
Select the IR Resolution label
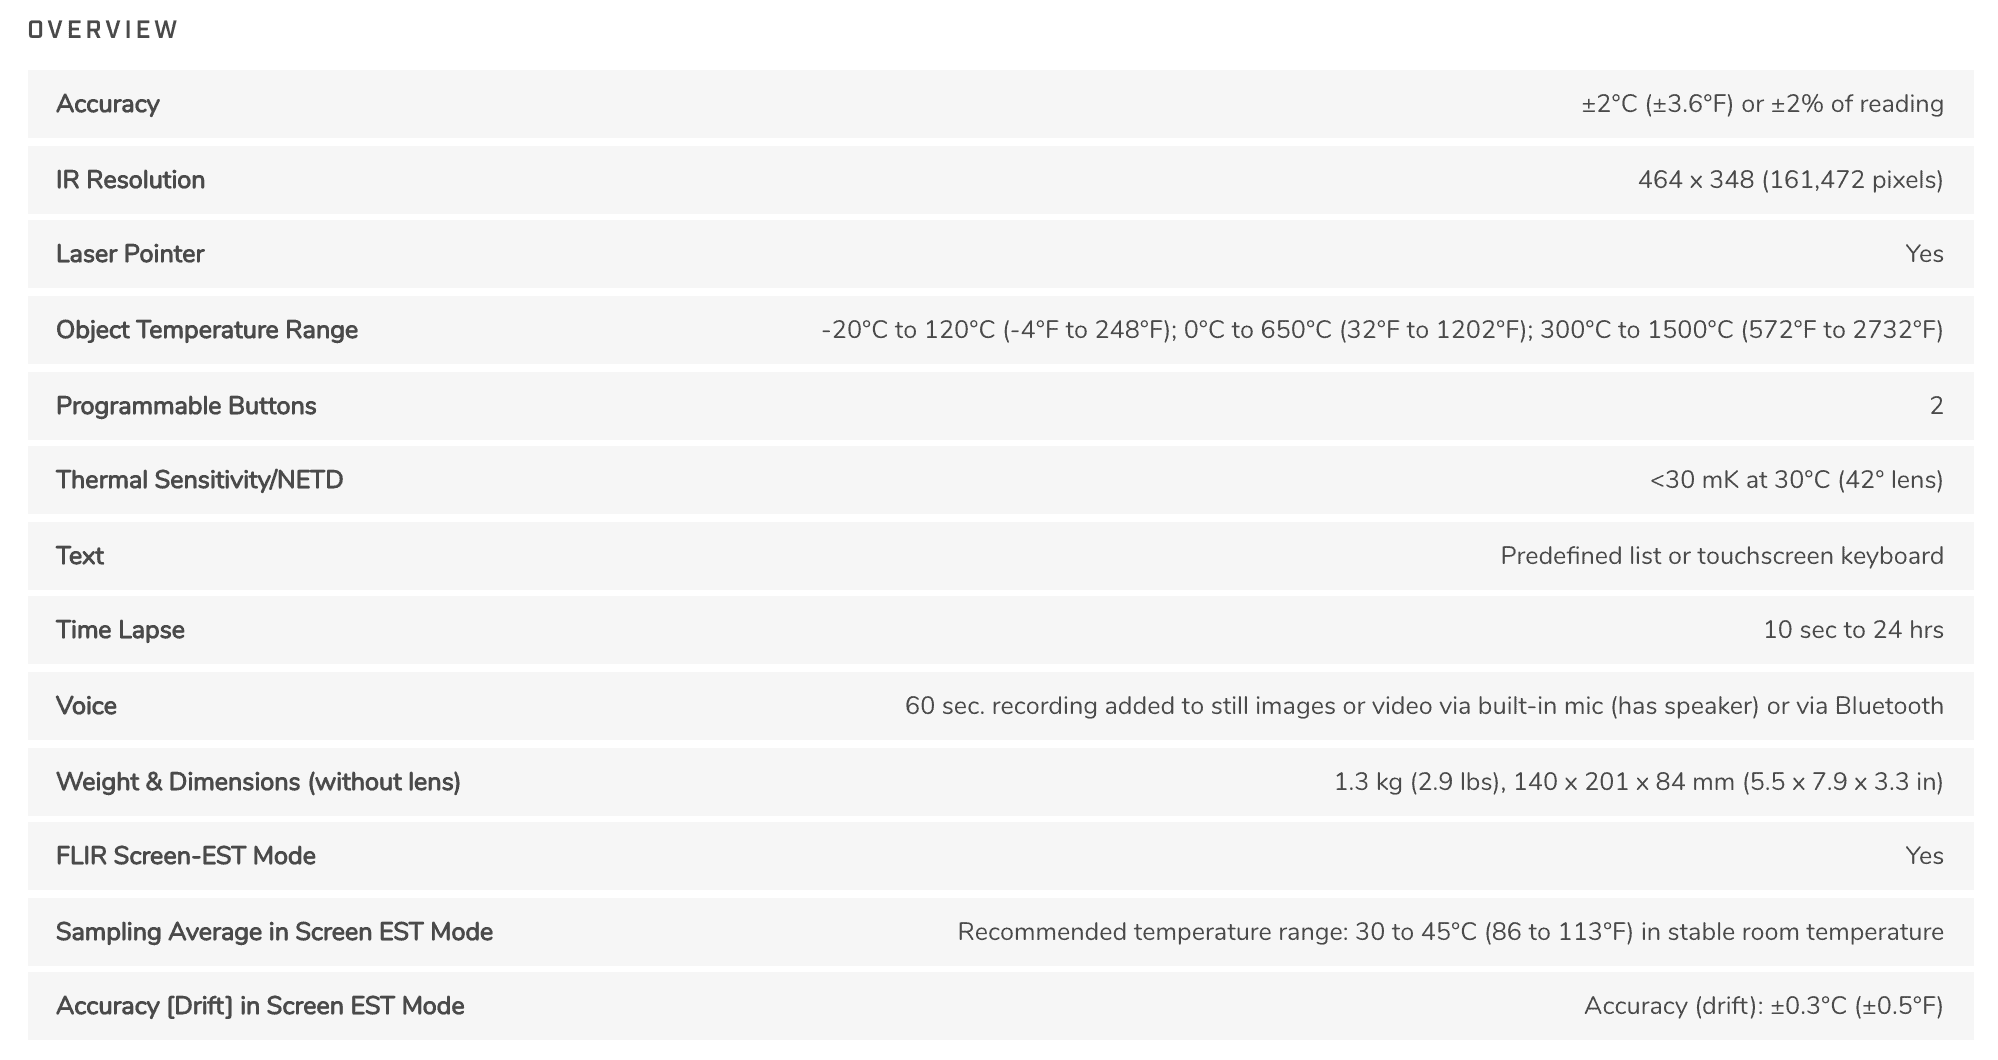[x=130, y=180]
